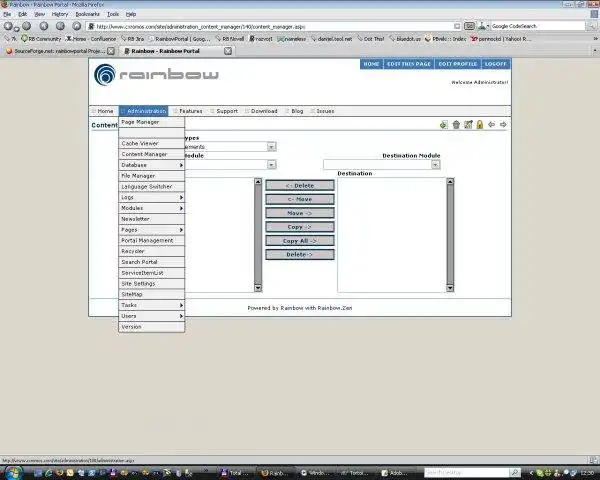Screen dimensions: 600x480
Task: Expand the Logs submenu
Action: coord(152,198)
